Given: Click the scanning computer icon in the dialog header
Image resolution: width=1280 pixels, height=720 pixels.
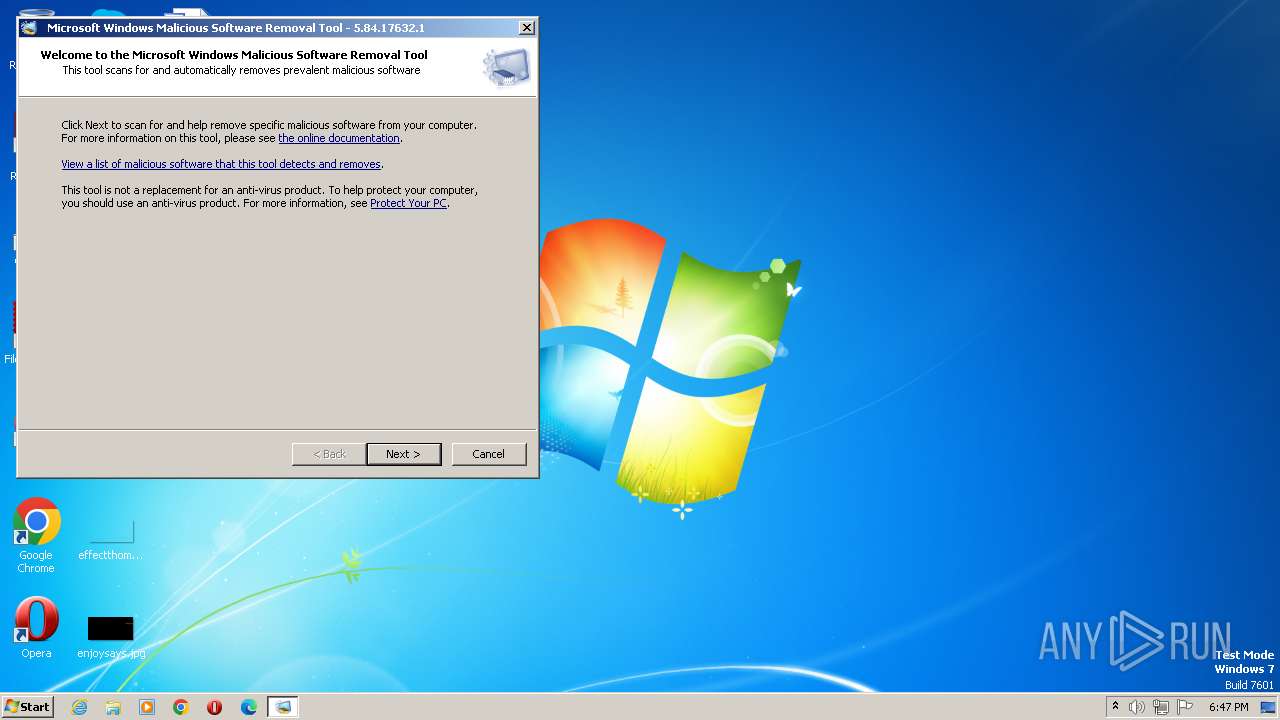Looking at the screenshot, I should (507, 67).
